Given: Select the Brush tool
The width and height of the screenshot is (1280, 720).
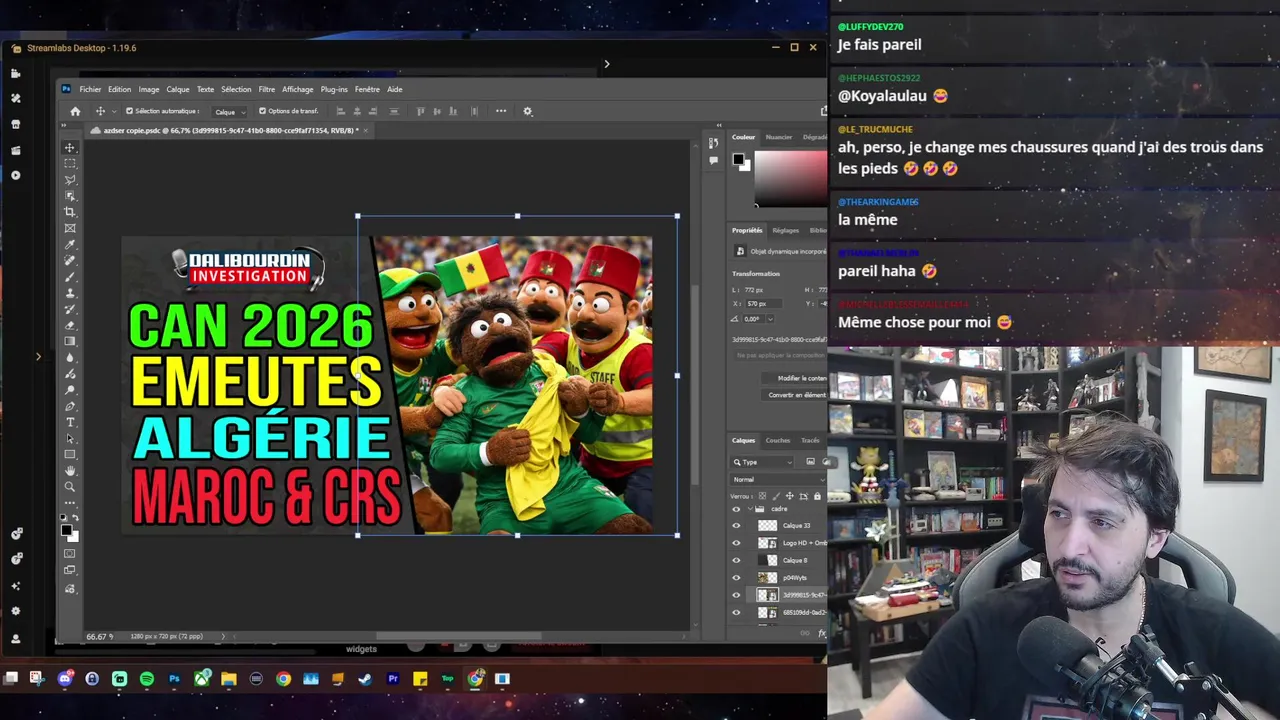Looking at the screenshot, I should tap(70, 277).
